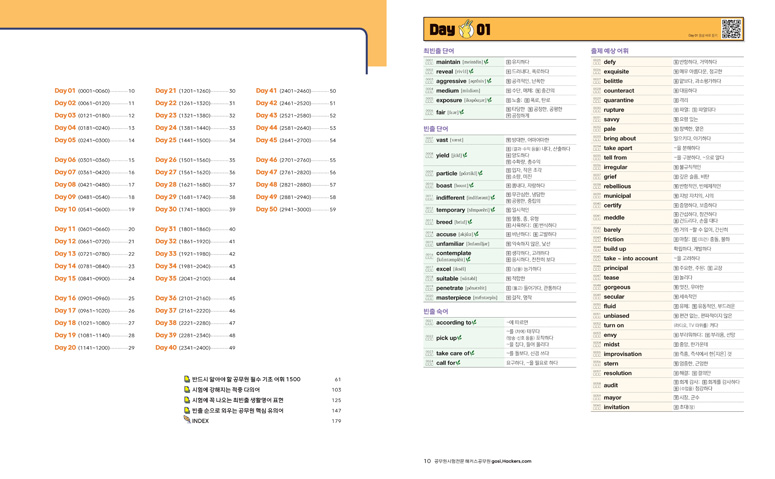Screen dimensions: 775x479
Task: Open the Day 50 contents entry
Action: pos(296,210)
